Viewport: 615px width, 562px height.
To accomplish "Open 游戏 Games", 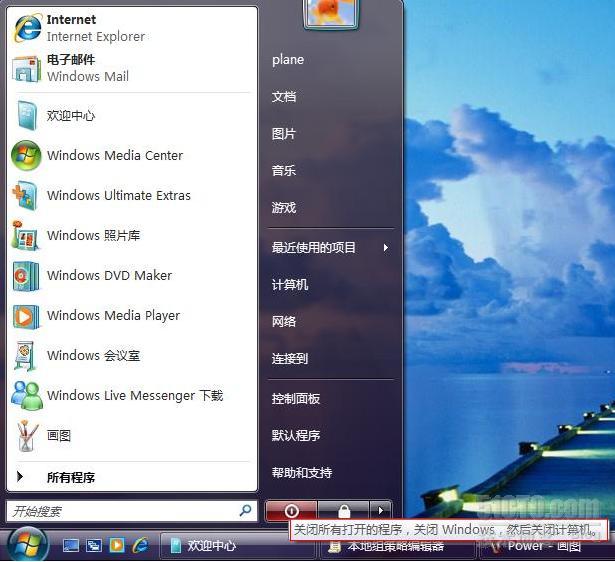I will pyautogui.click(x=284, y=207).
